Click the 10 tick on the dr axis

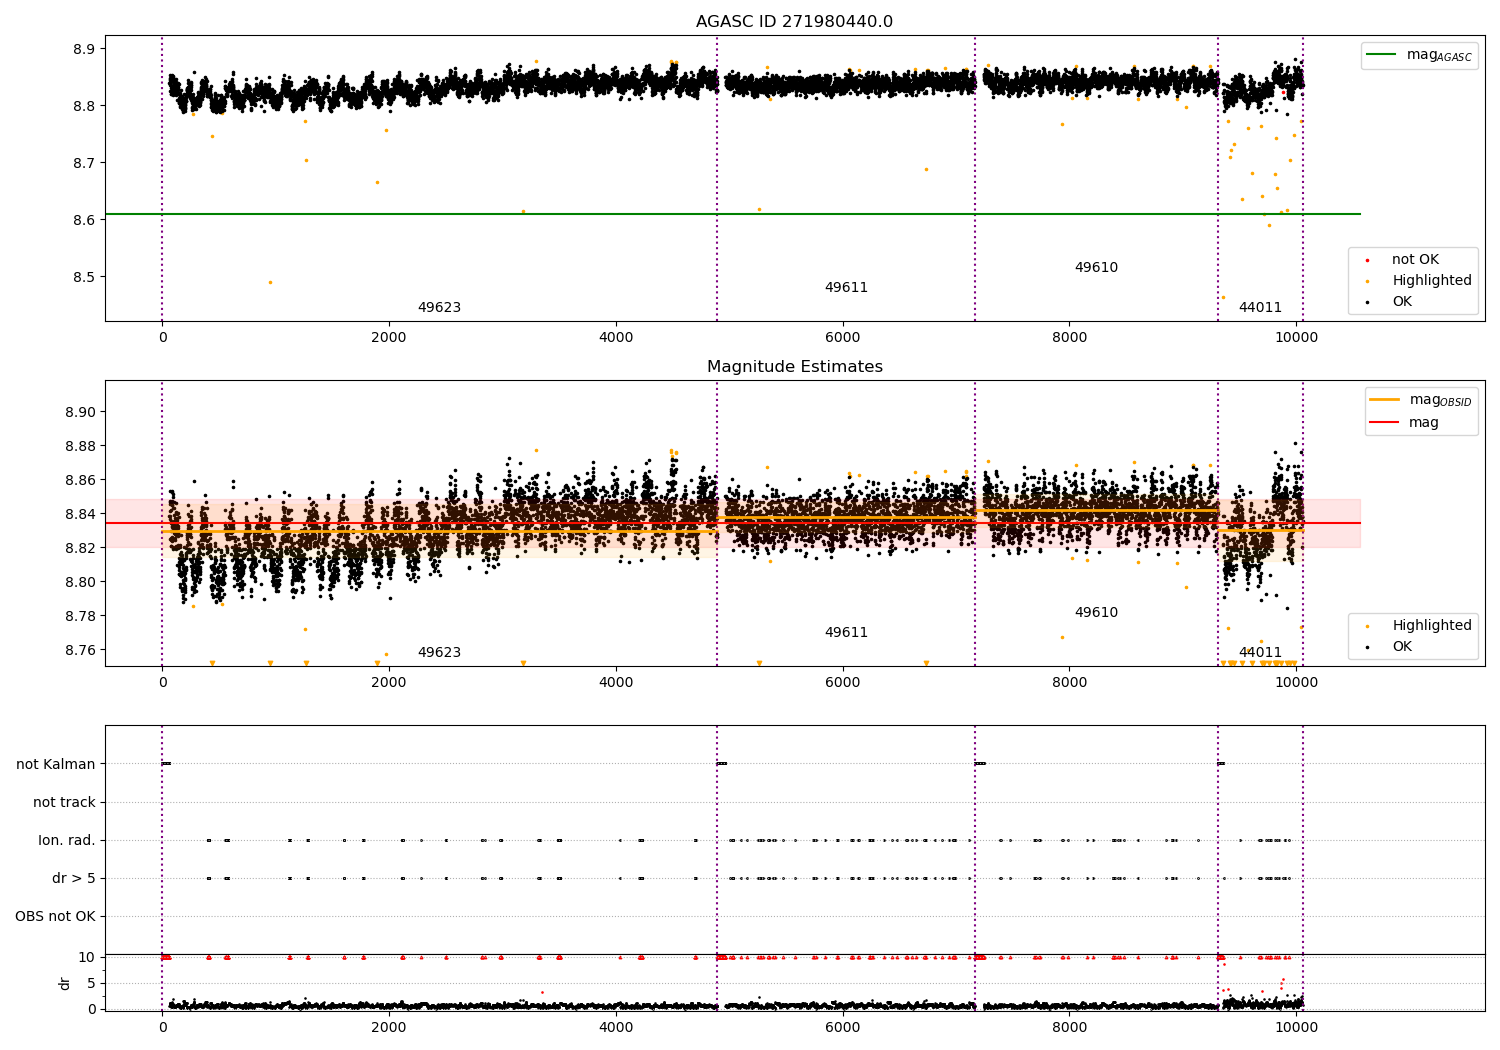pos(87,957)
